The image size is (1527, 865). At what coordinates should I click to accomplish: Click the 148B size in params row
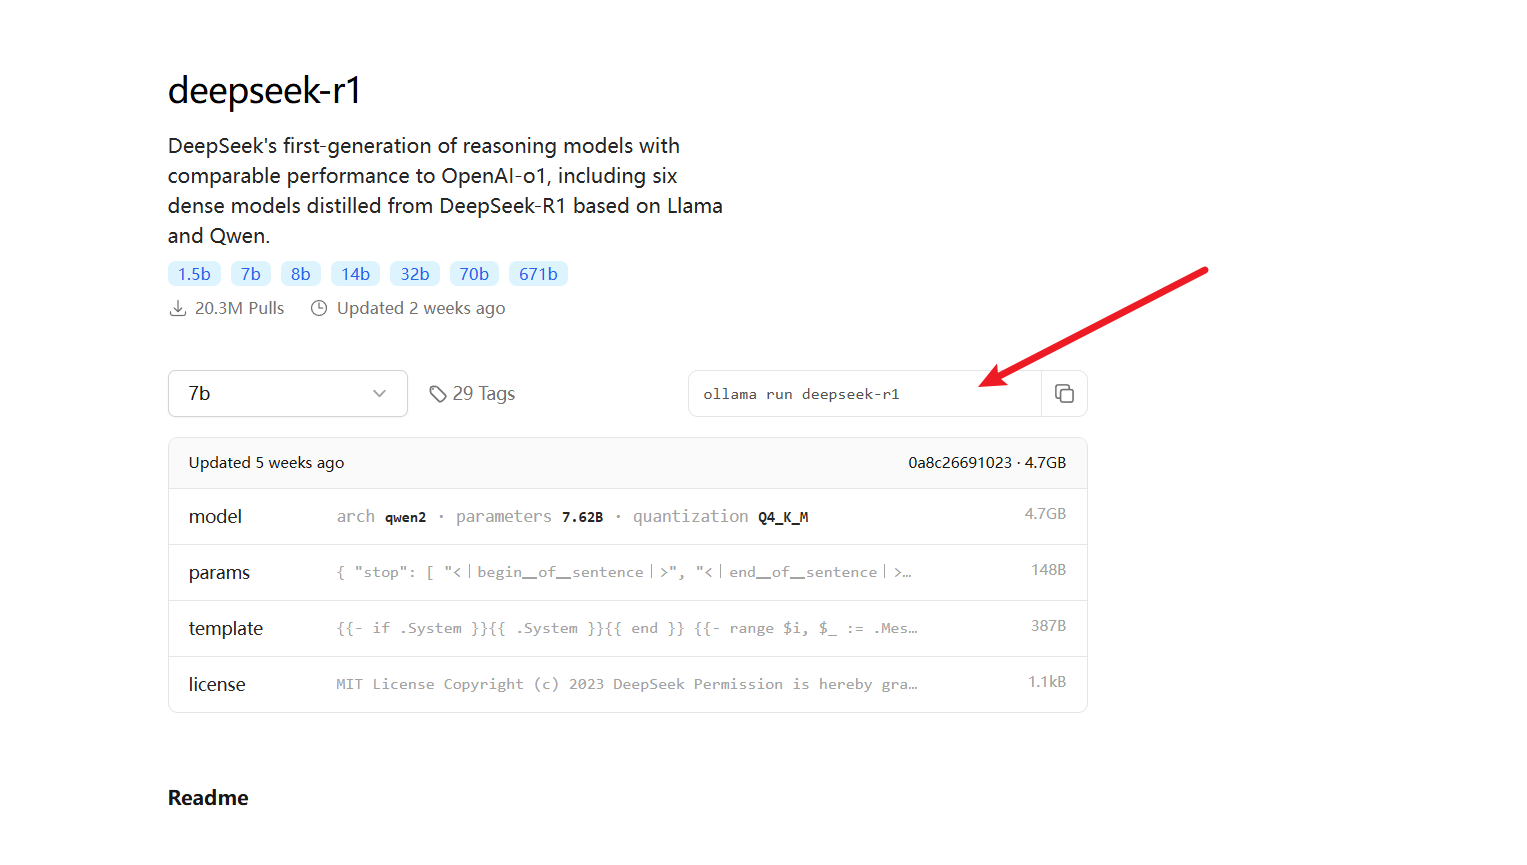tap(1049, 570)
